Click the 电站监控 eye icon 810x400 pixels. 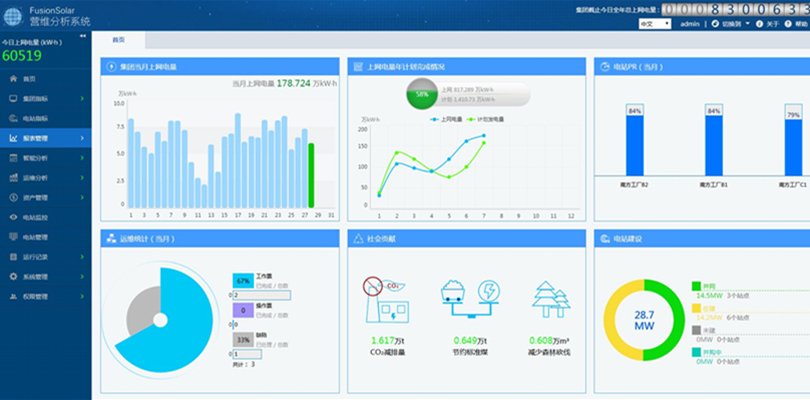pyautogui.click(x=12, y=217)
